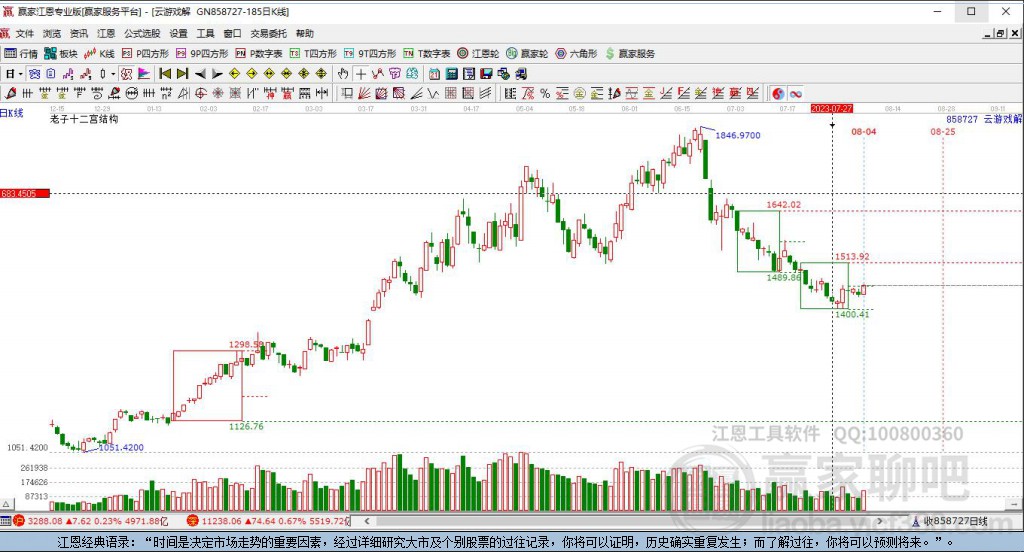This screenshot has width=1024, height=552.
Task: Click the red floppy disk save icon
Action: [x=486, y=74]
